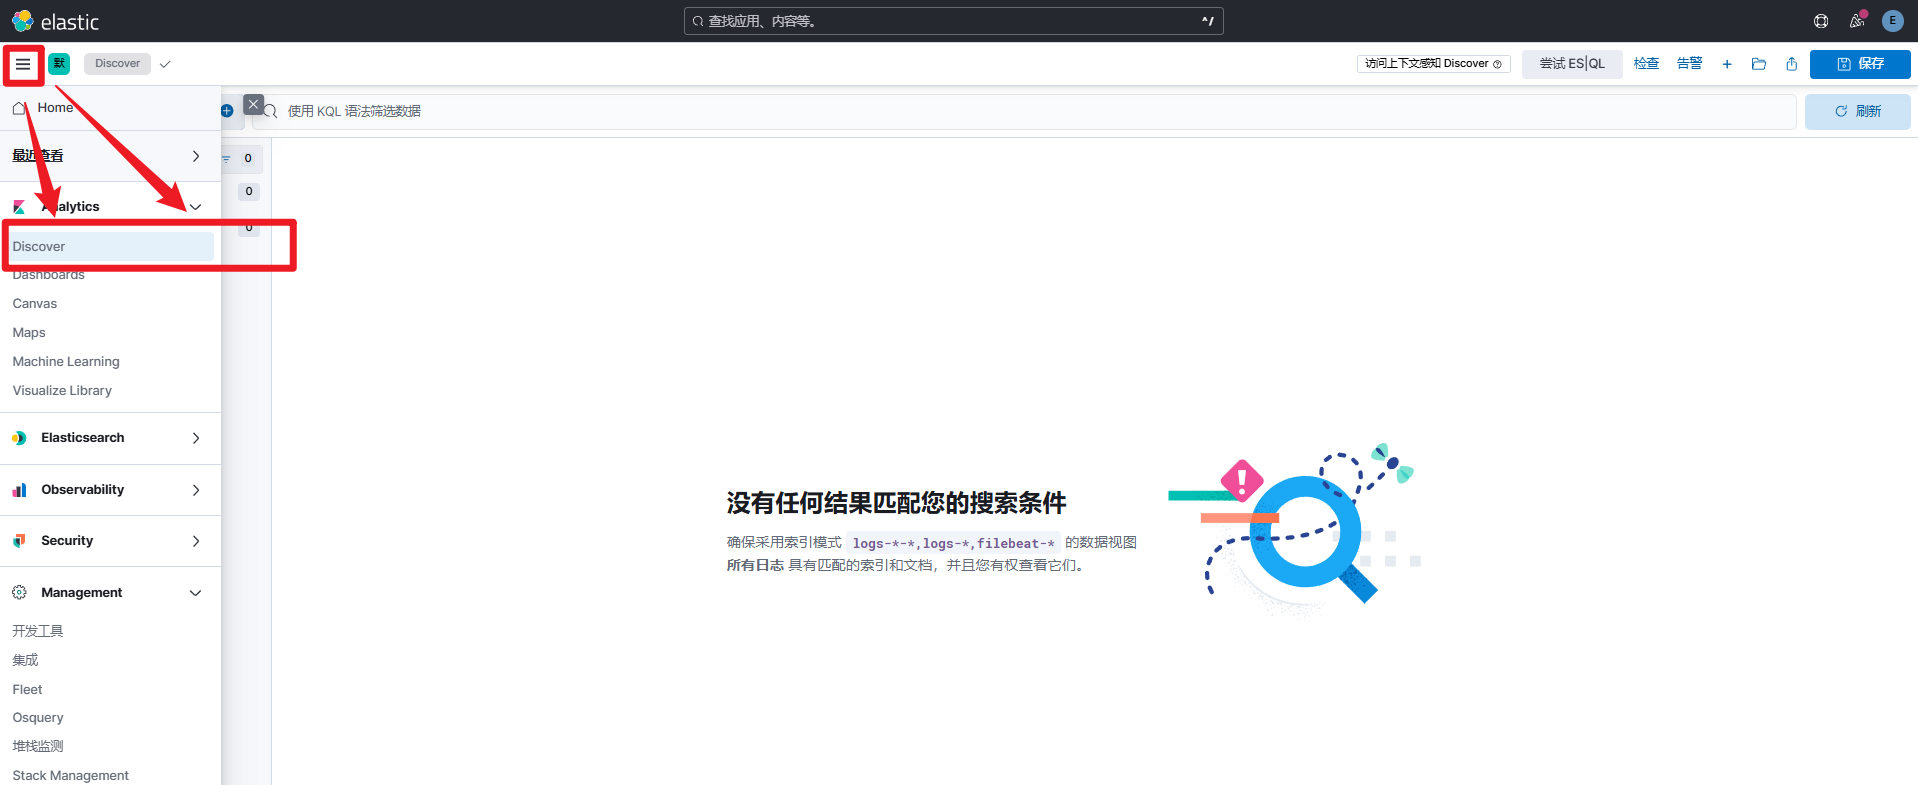Open Fleet under Management
Viewport: 1918px width, 785px height.
tap(27, 690)
